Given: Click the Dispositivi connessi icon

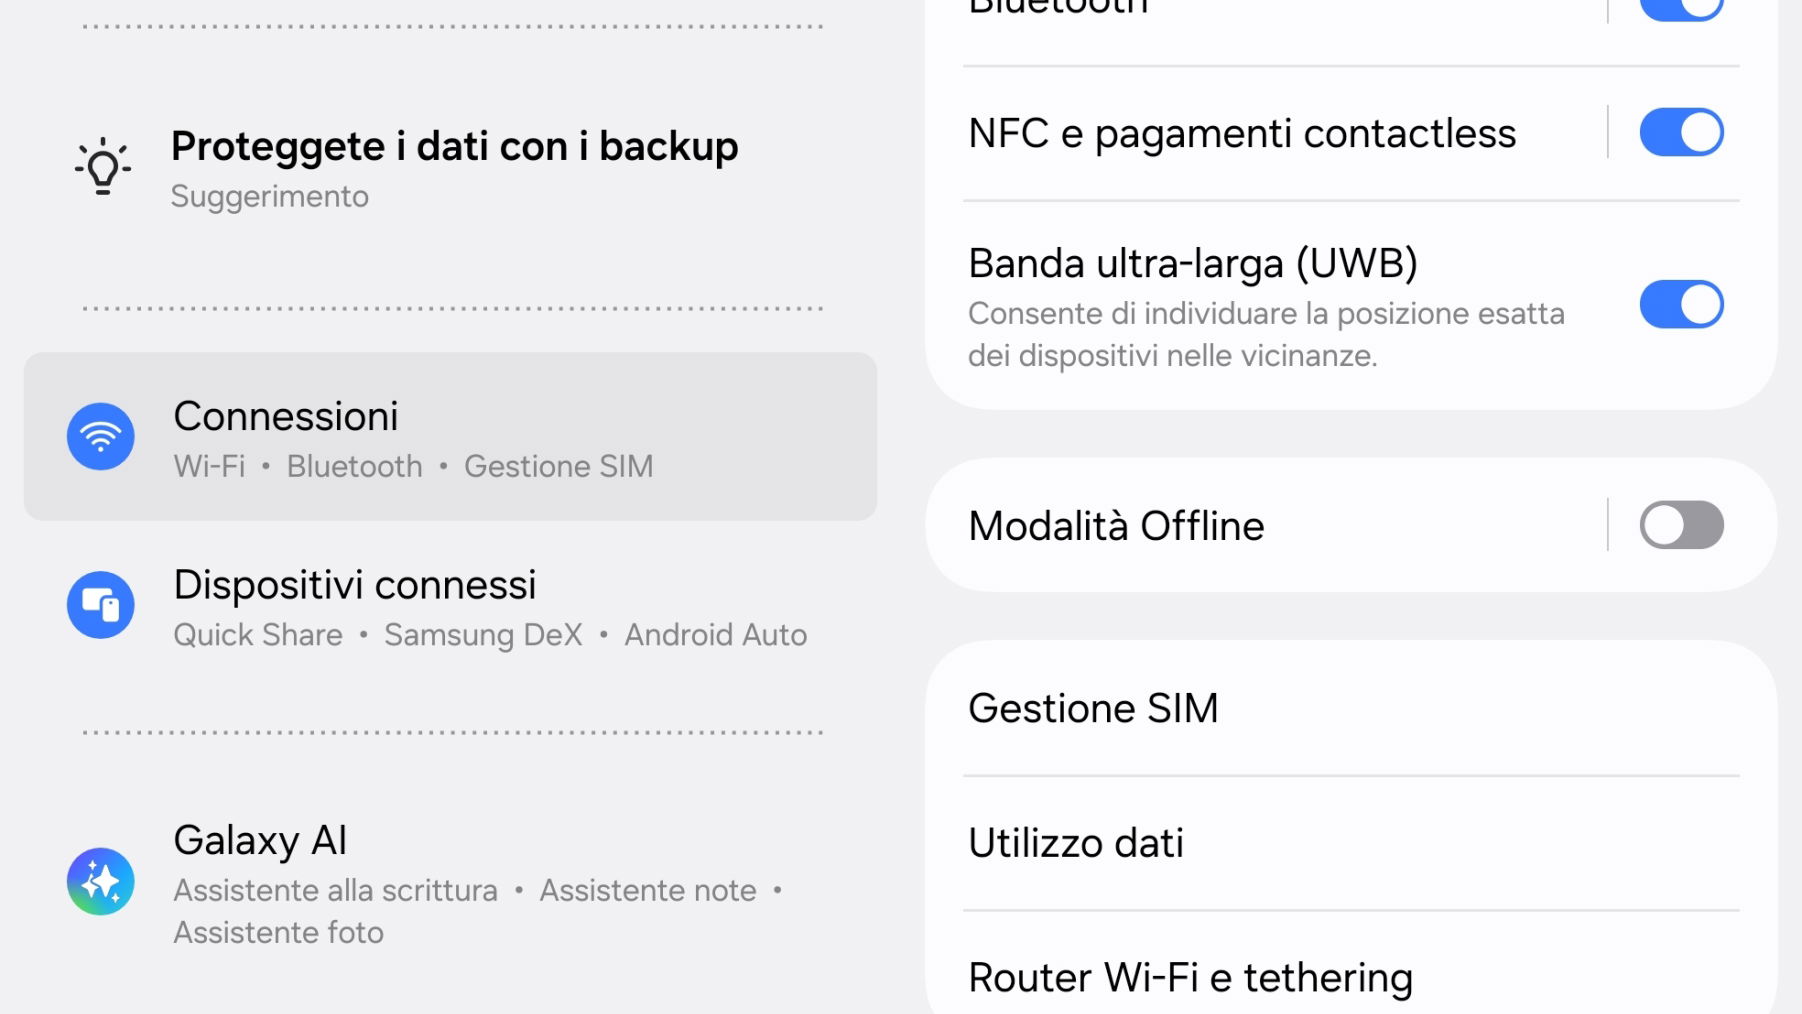Looking at the screenshot, I should tap(101, 605).
